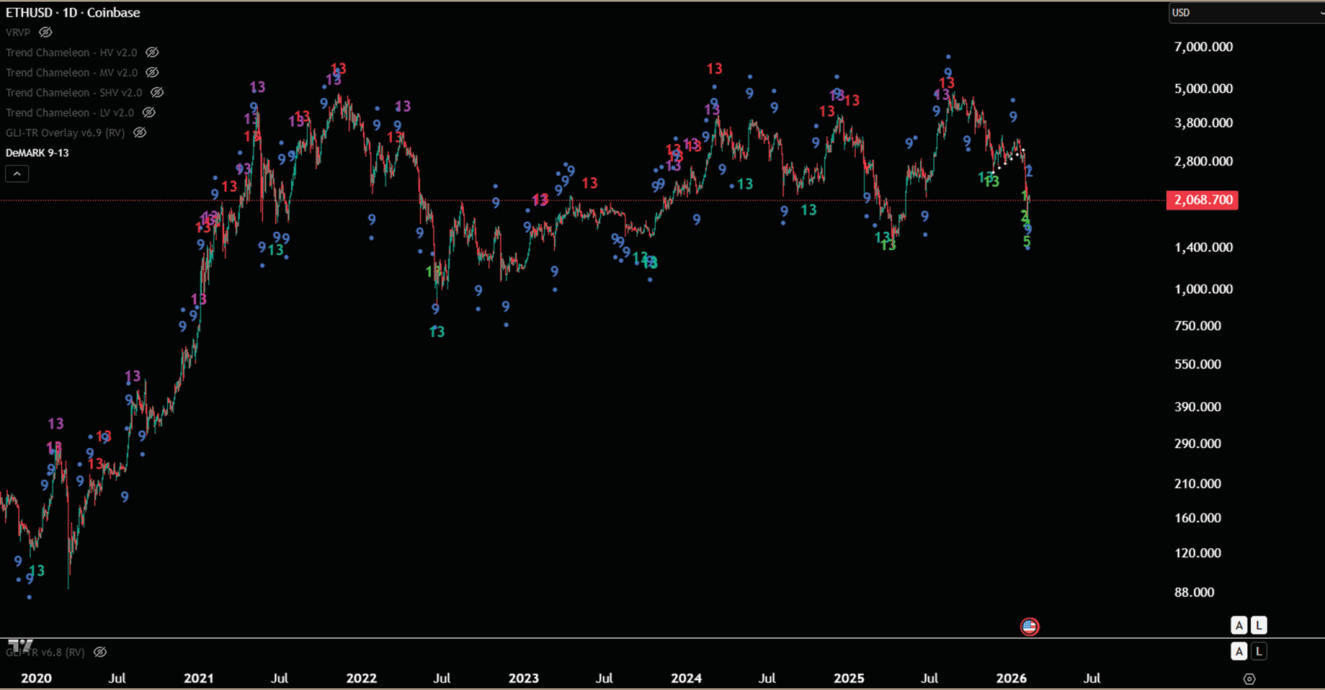Screen dimensions: 1325x690
Task: Unhide Trend Chameleon - HV v2.0 indicator
Action: point(152,52)
